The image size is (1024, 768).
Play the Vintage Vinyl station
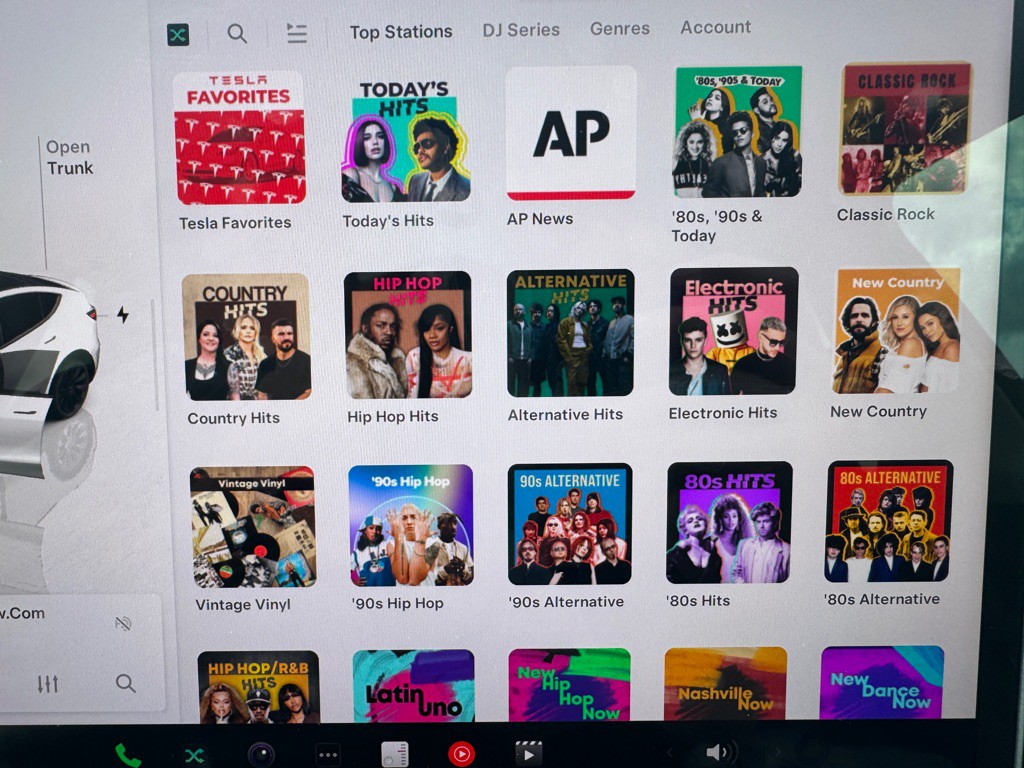[x=253, y=527]
